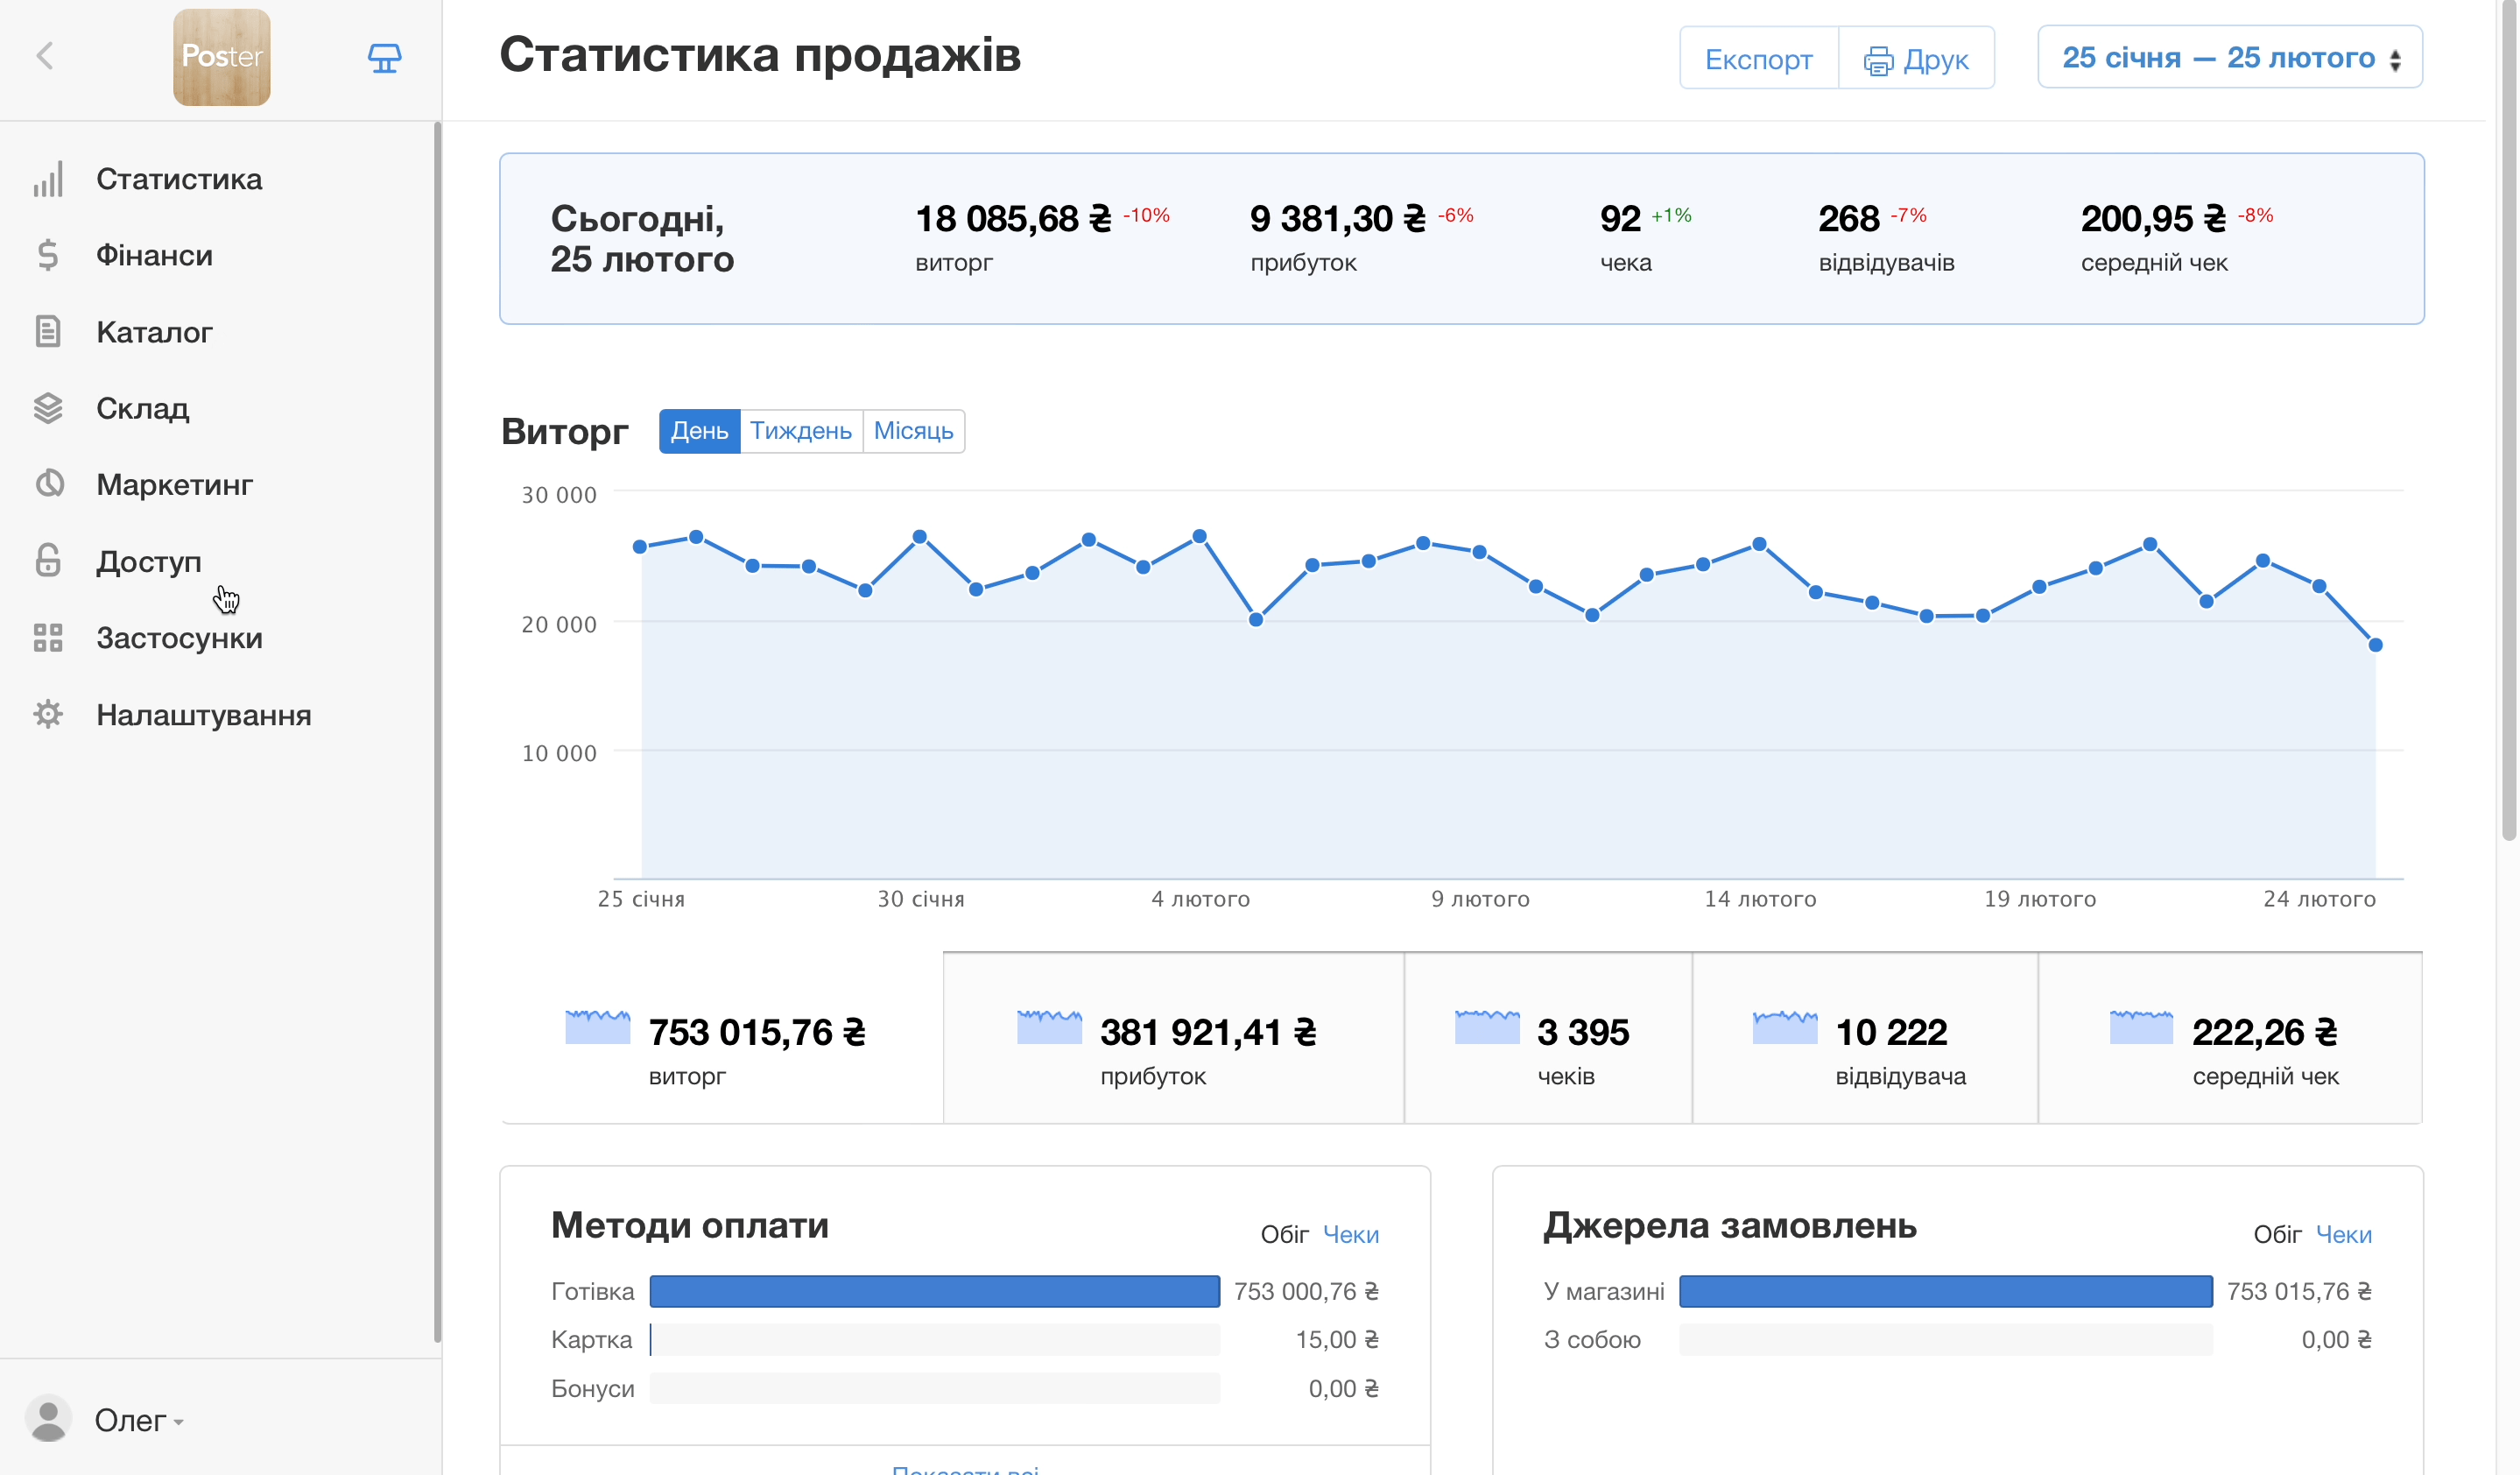Select the Статистика bar chart icon
2520x1475 pixels.
click(48, 178)
